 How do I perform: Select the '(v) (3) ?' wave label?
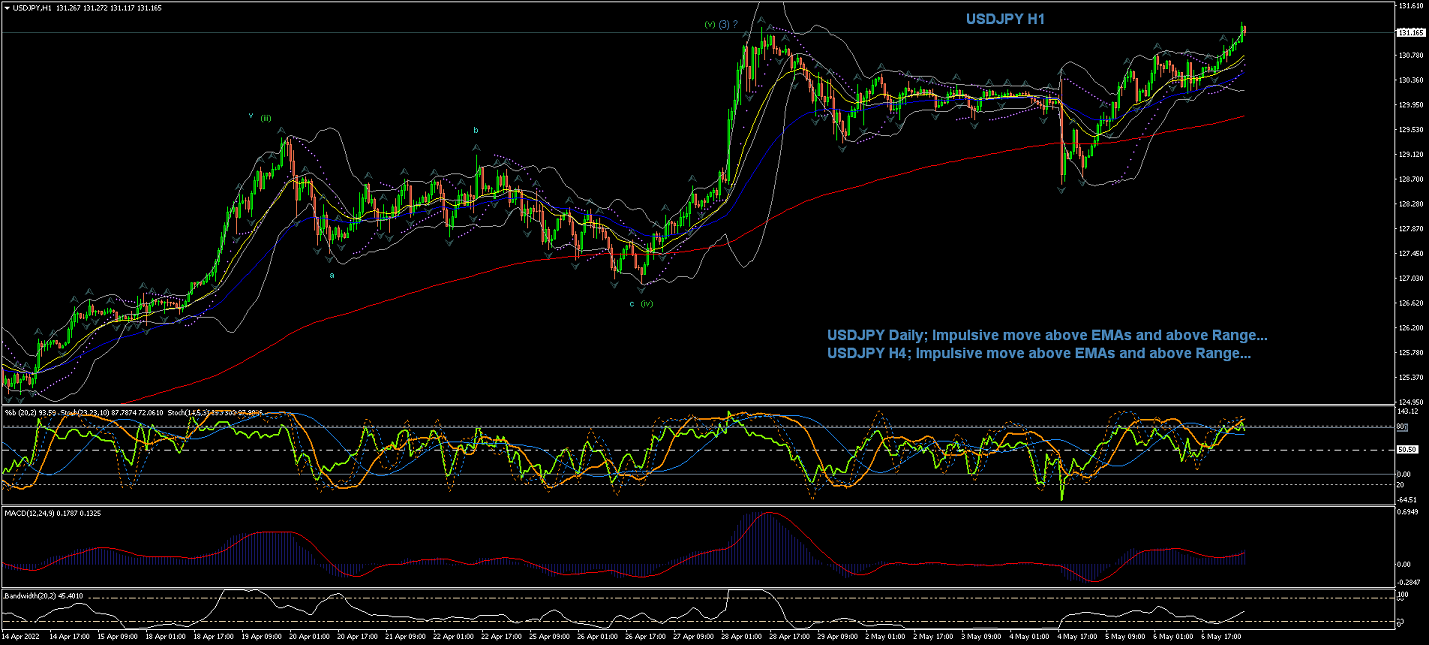click(721, 24)
